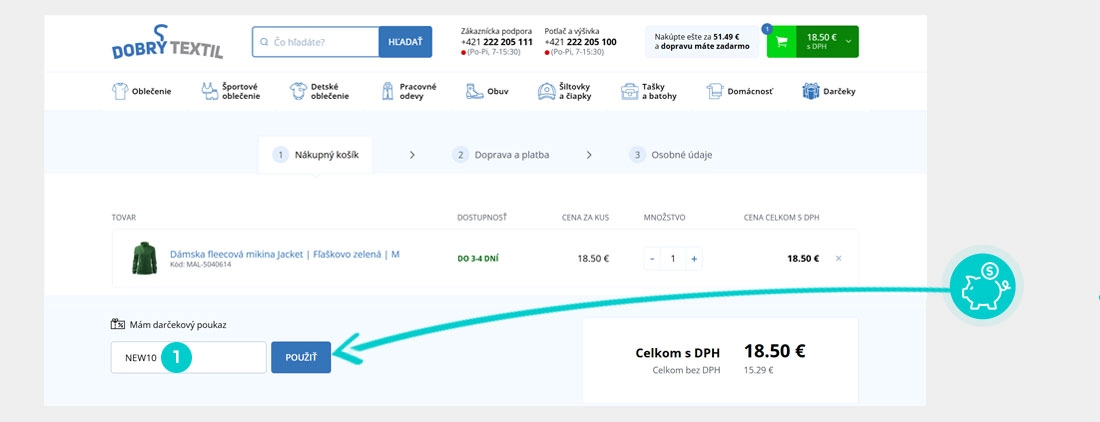Screen dimensions: 1100x422
Task: Open the Detské oblečenie category
Action: [330, 91]
